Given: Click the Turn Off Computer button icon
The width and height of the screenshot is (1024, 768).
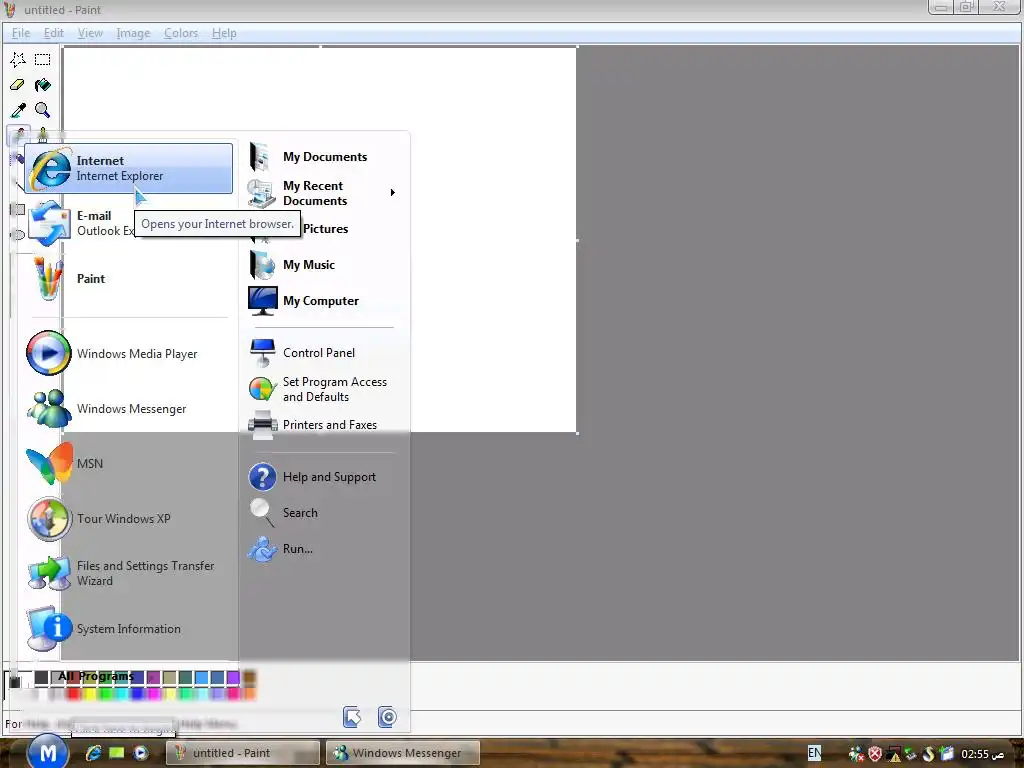Looking at the screenshot, I should coord(387,717).
